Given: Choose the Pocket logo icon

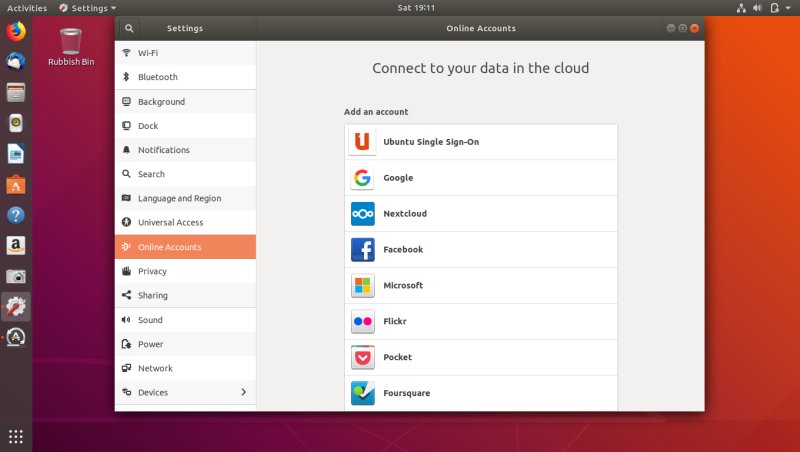Looking at the screenshot, I should point(362,358).
